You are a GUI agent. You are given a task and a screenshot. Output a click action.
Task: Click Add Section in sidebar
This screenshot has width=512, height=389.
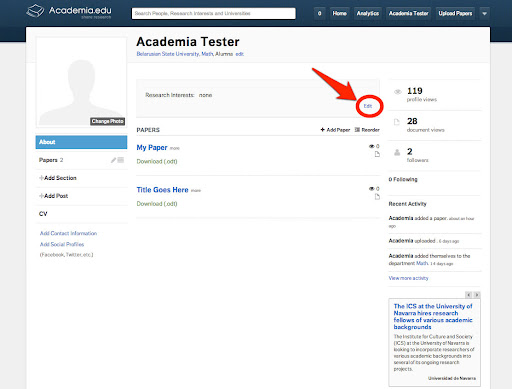[58, 178]
